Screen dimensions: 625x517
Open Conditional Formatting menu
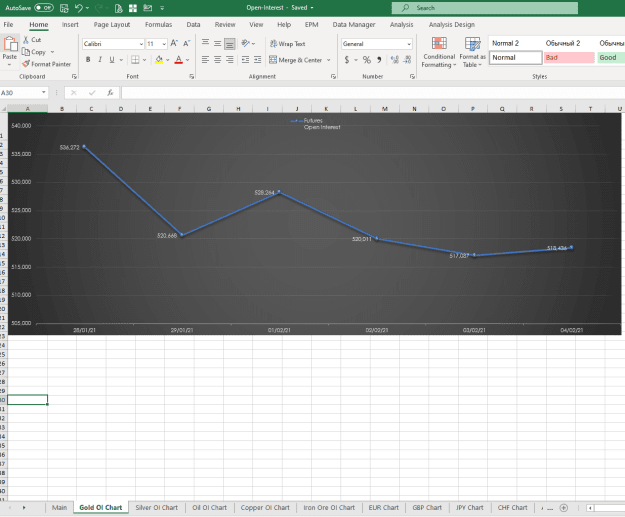pyautogui.click(x=439, y=52)
